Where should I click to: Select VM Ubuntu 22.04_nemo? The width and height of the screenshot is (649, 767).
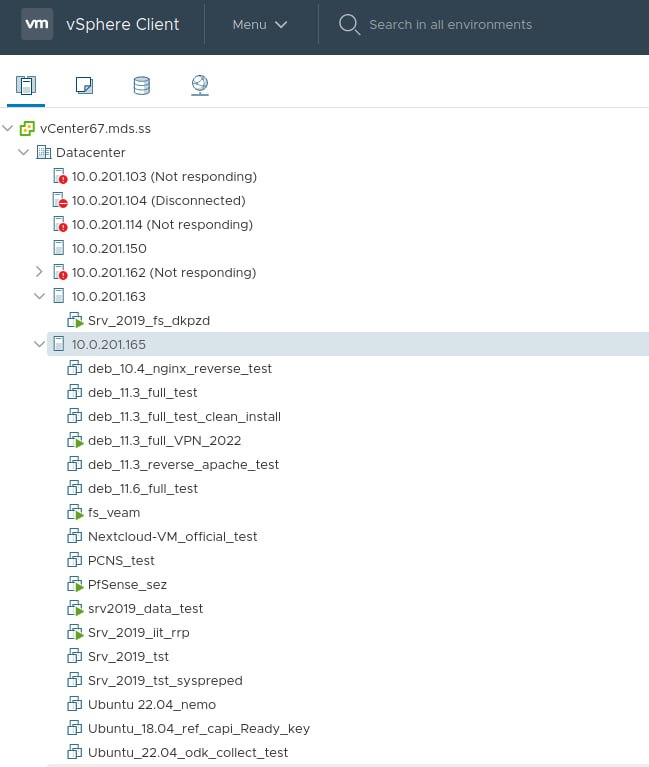(152, 704)
